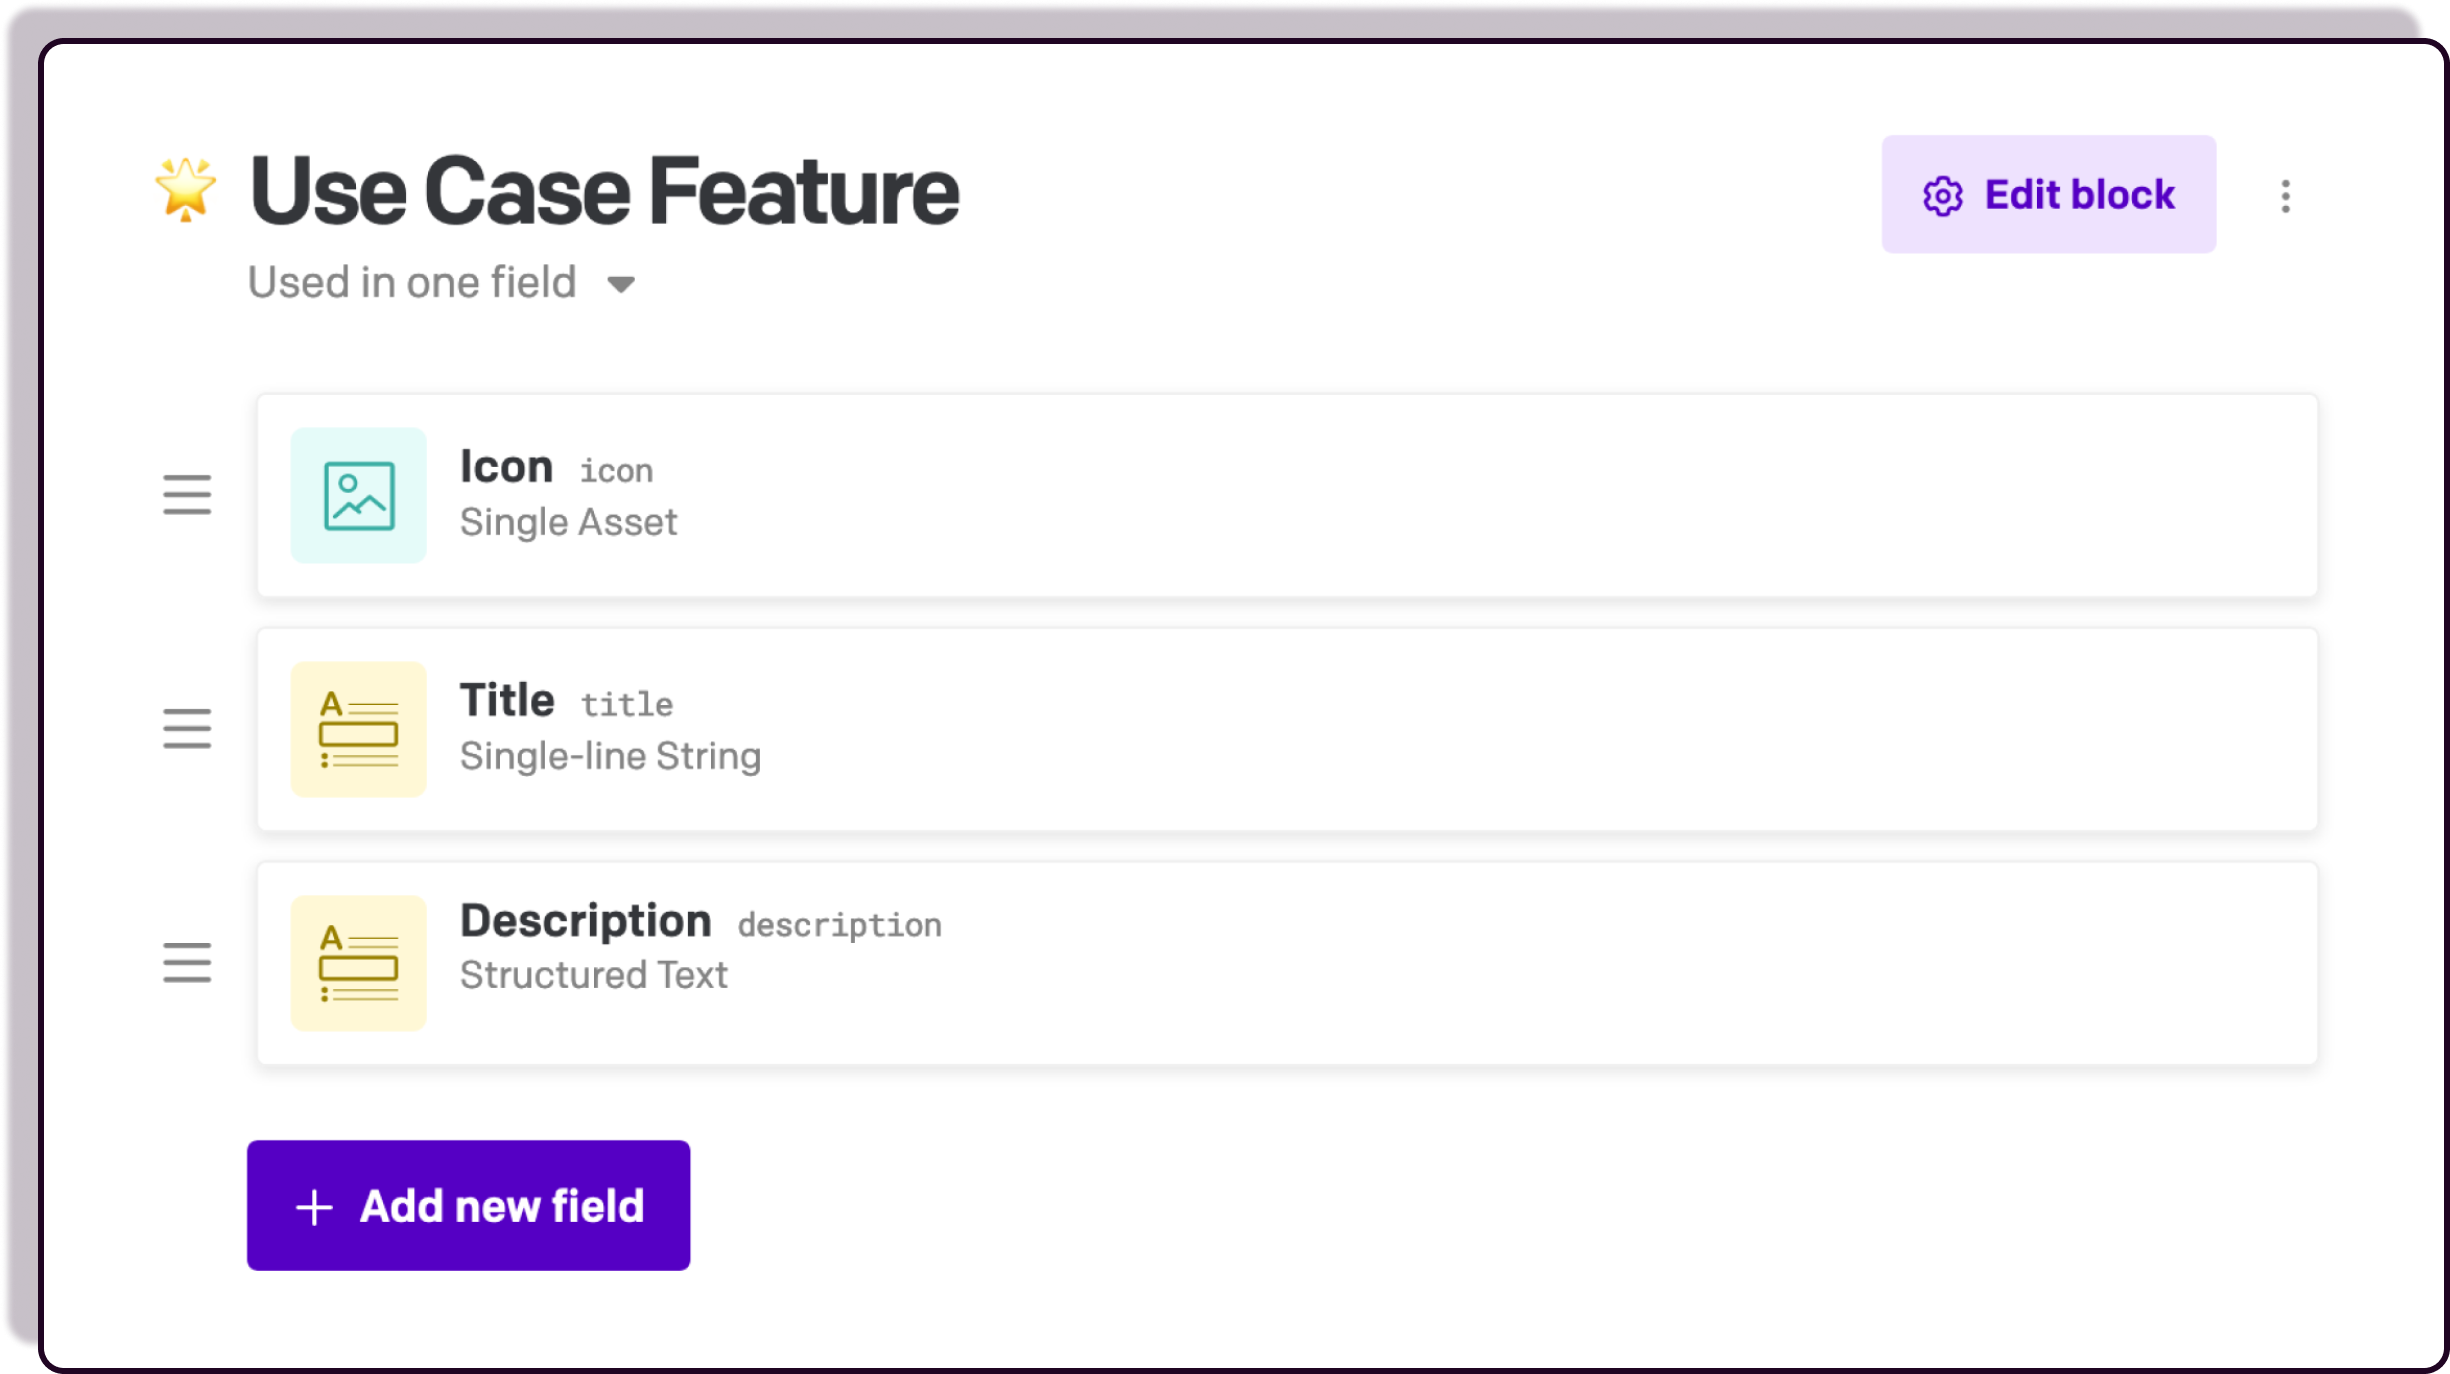
Task: Click the teal image asset icon
Action: point(359,495)
